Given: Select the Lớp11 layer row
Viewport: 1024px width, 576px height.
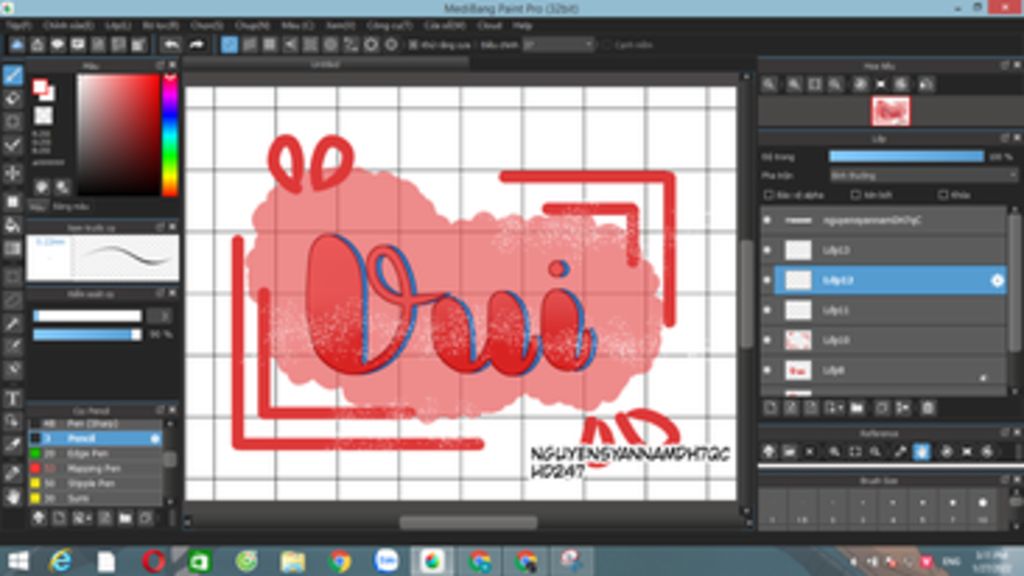Looking at the screenshot, I should 889,310.
